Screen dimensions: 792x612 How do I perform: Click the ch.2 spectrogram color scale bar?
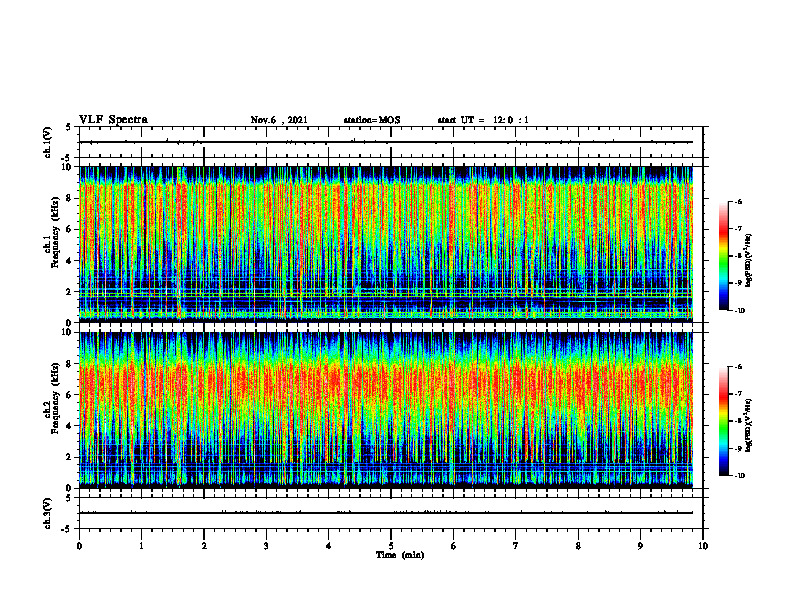pyautogui.click(x=723, y=421)
